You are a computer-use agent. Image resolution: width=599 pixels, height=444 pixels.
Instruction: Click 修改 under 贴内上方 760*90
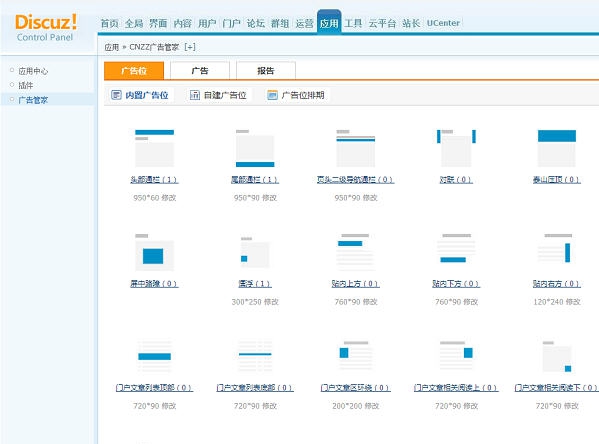[370, 302]
